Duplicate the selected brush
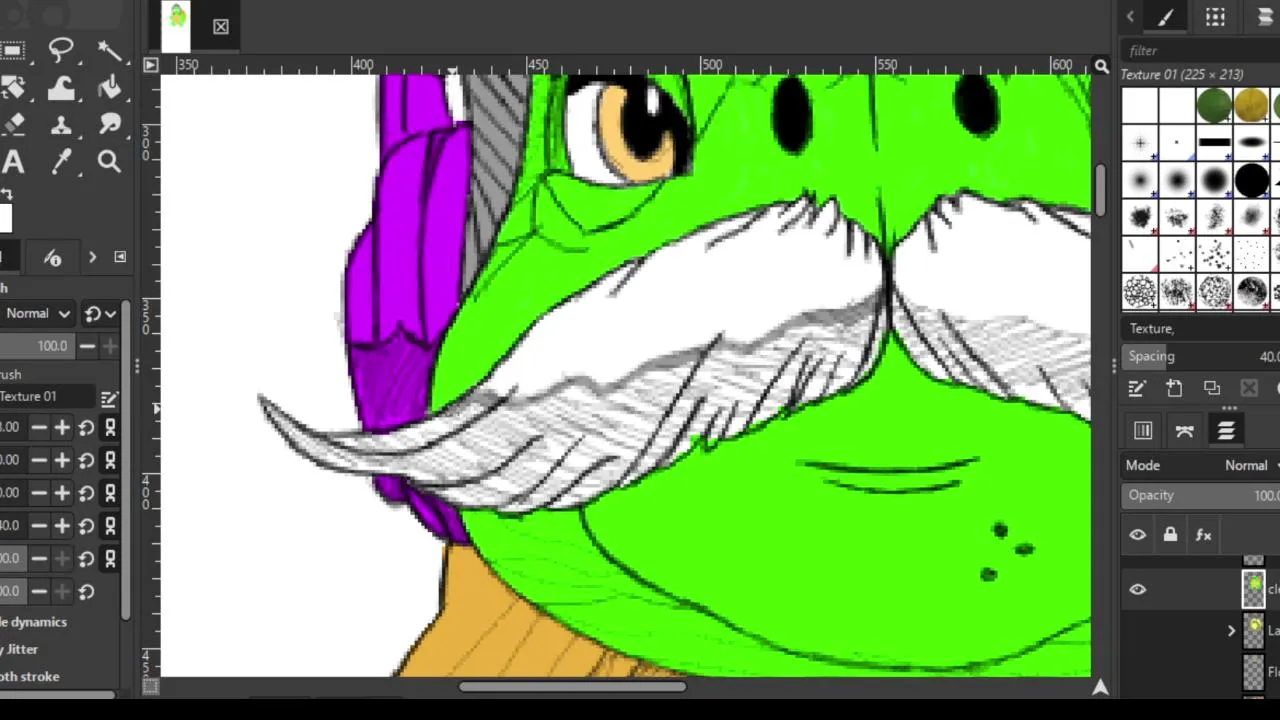The height and width of the screenshot is (720, 1280). pyautogui.click(x=1212, y=388)
